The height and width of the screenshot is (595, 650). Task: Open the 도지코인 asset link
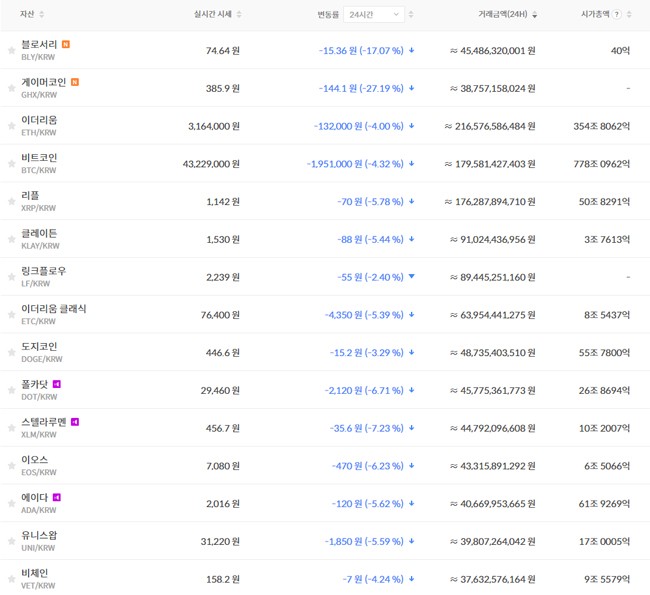coord(39,346)
